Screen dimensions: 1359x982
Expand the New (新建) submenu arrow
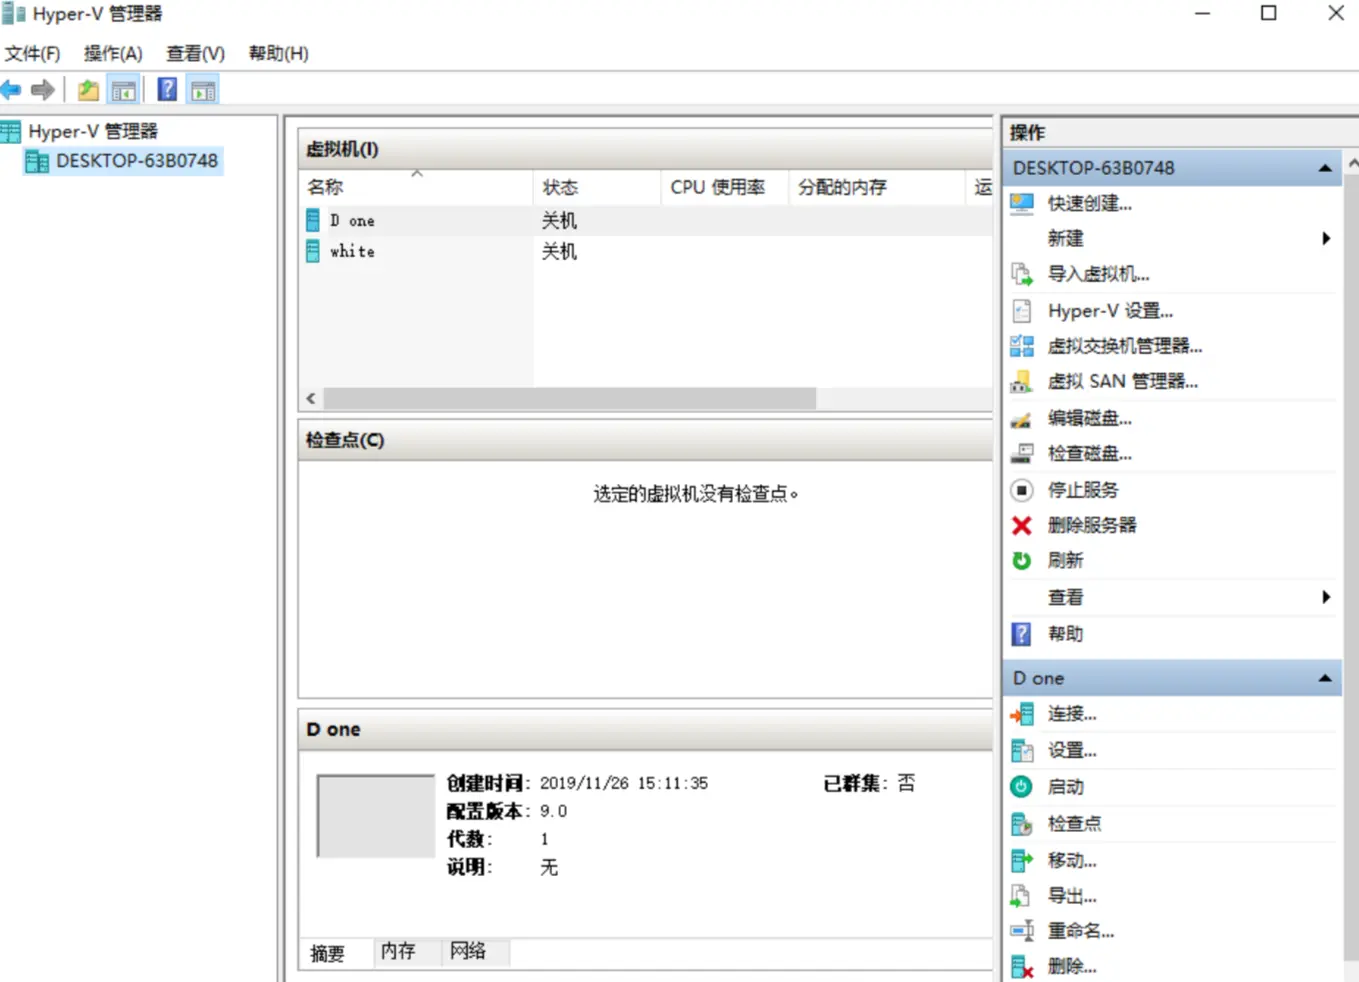click(1326, 238)
